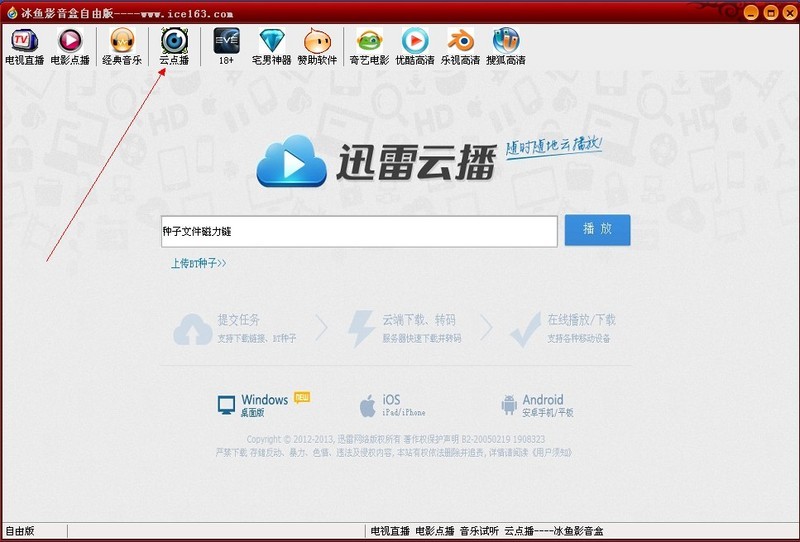The image size is (800, 542).
Task: Open 电视直播 TV live toolbar icon
Action: pyautogui.click(x=24, y=46)
